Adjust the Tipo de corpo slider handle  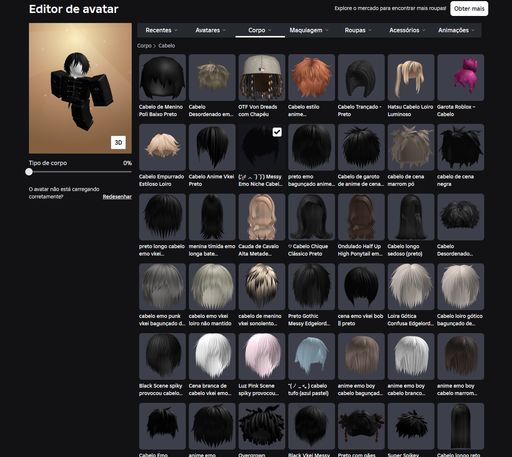tap(29, 172)
